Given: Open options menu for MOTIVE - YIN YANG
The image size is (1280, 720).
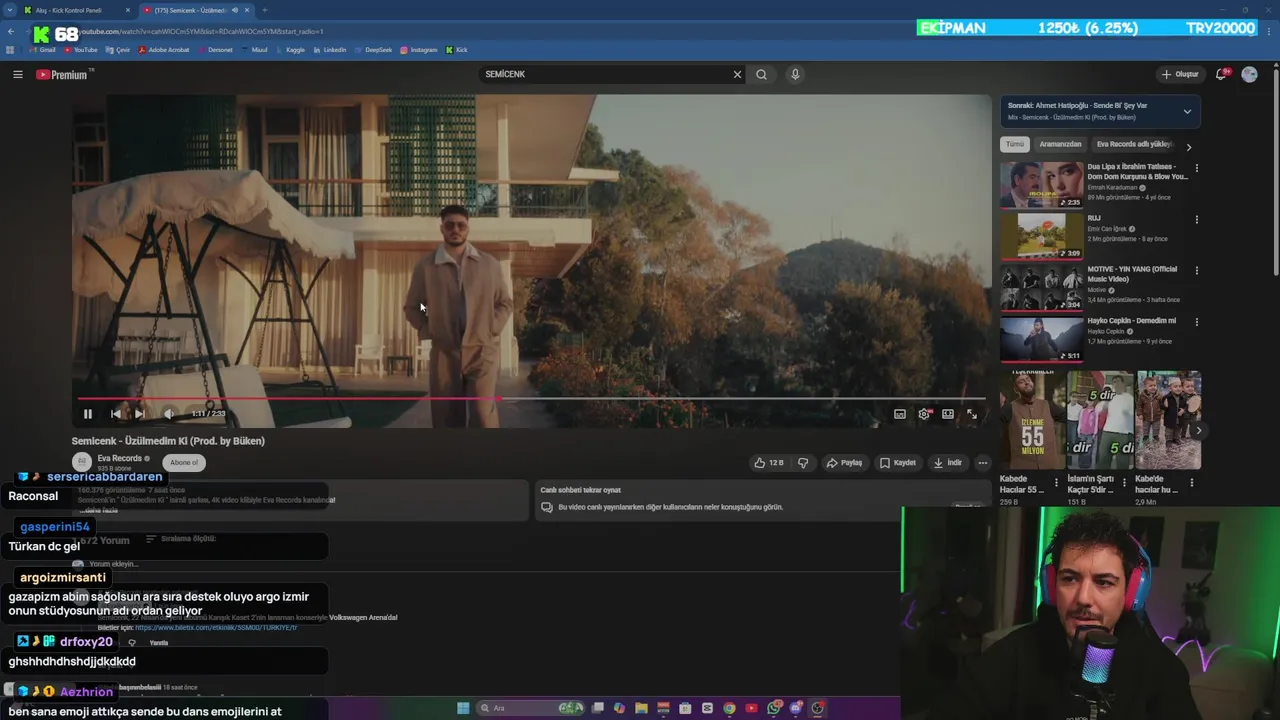Looking at the screenshot, I should [1196, 271].
